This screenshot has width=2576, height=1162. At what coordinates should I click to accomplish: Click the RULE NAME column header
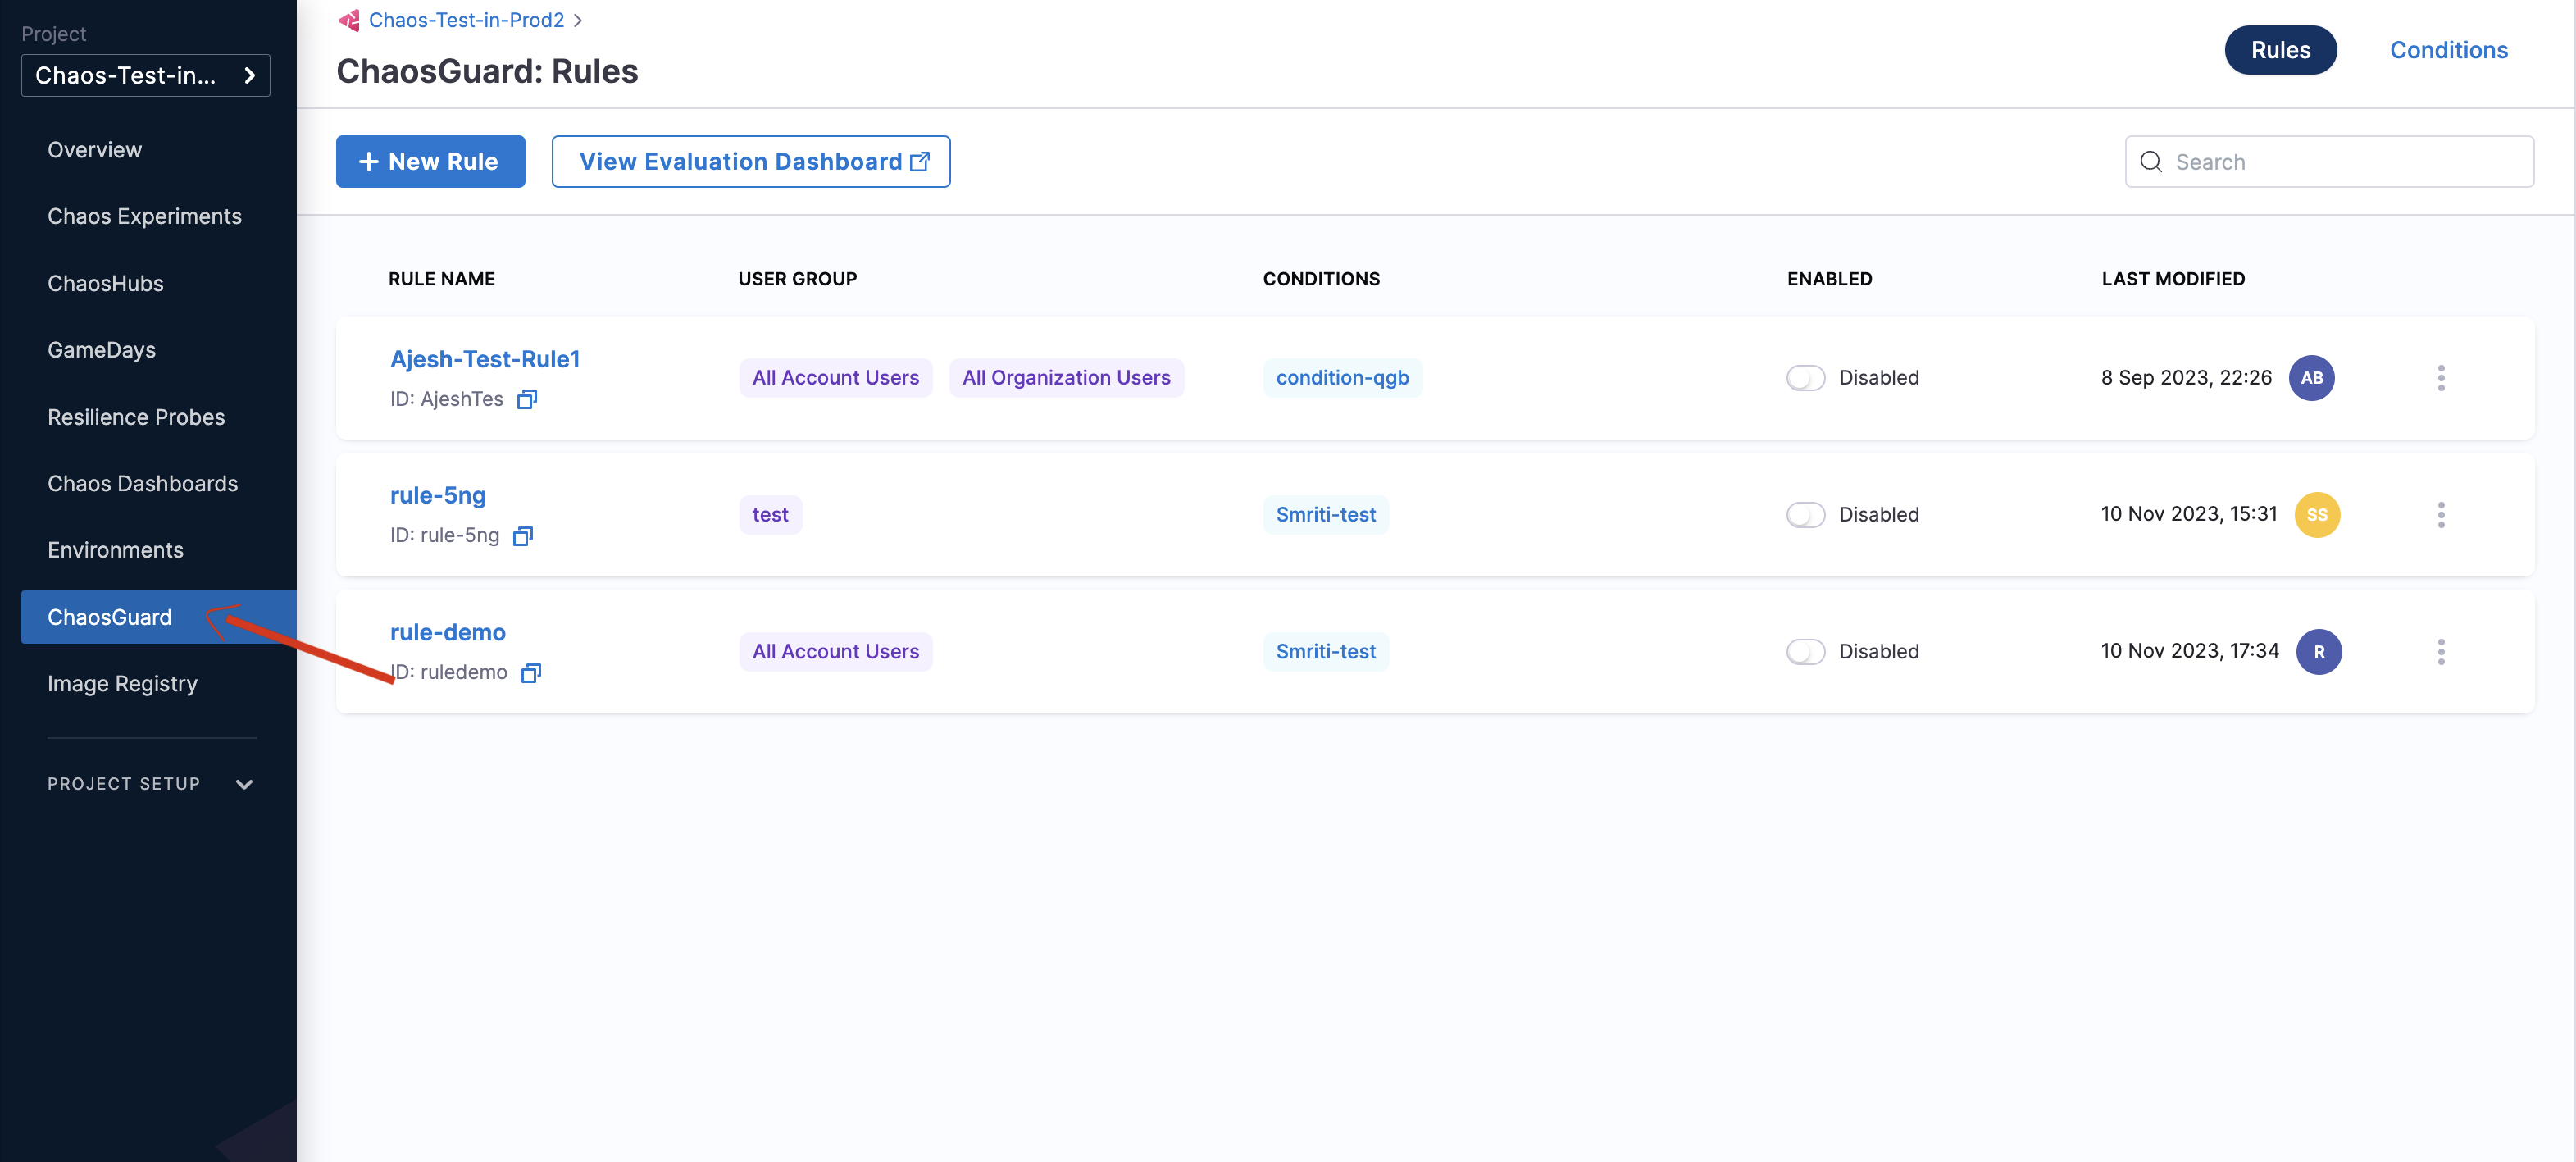(442, 279)
